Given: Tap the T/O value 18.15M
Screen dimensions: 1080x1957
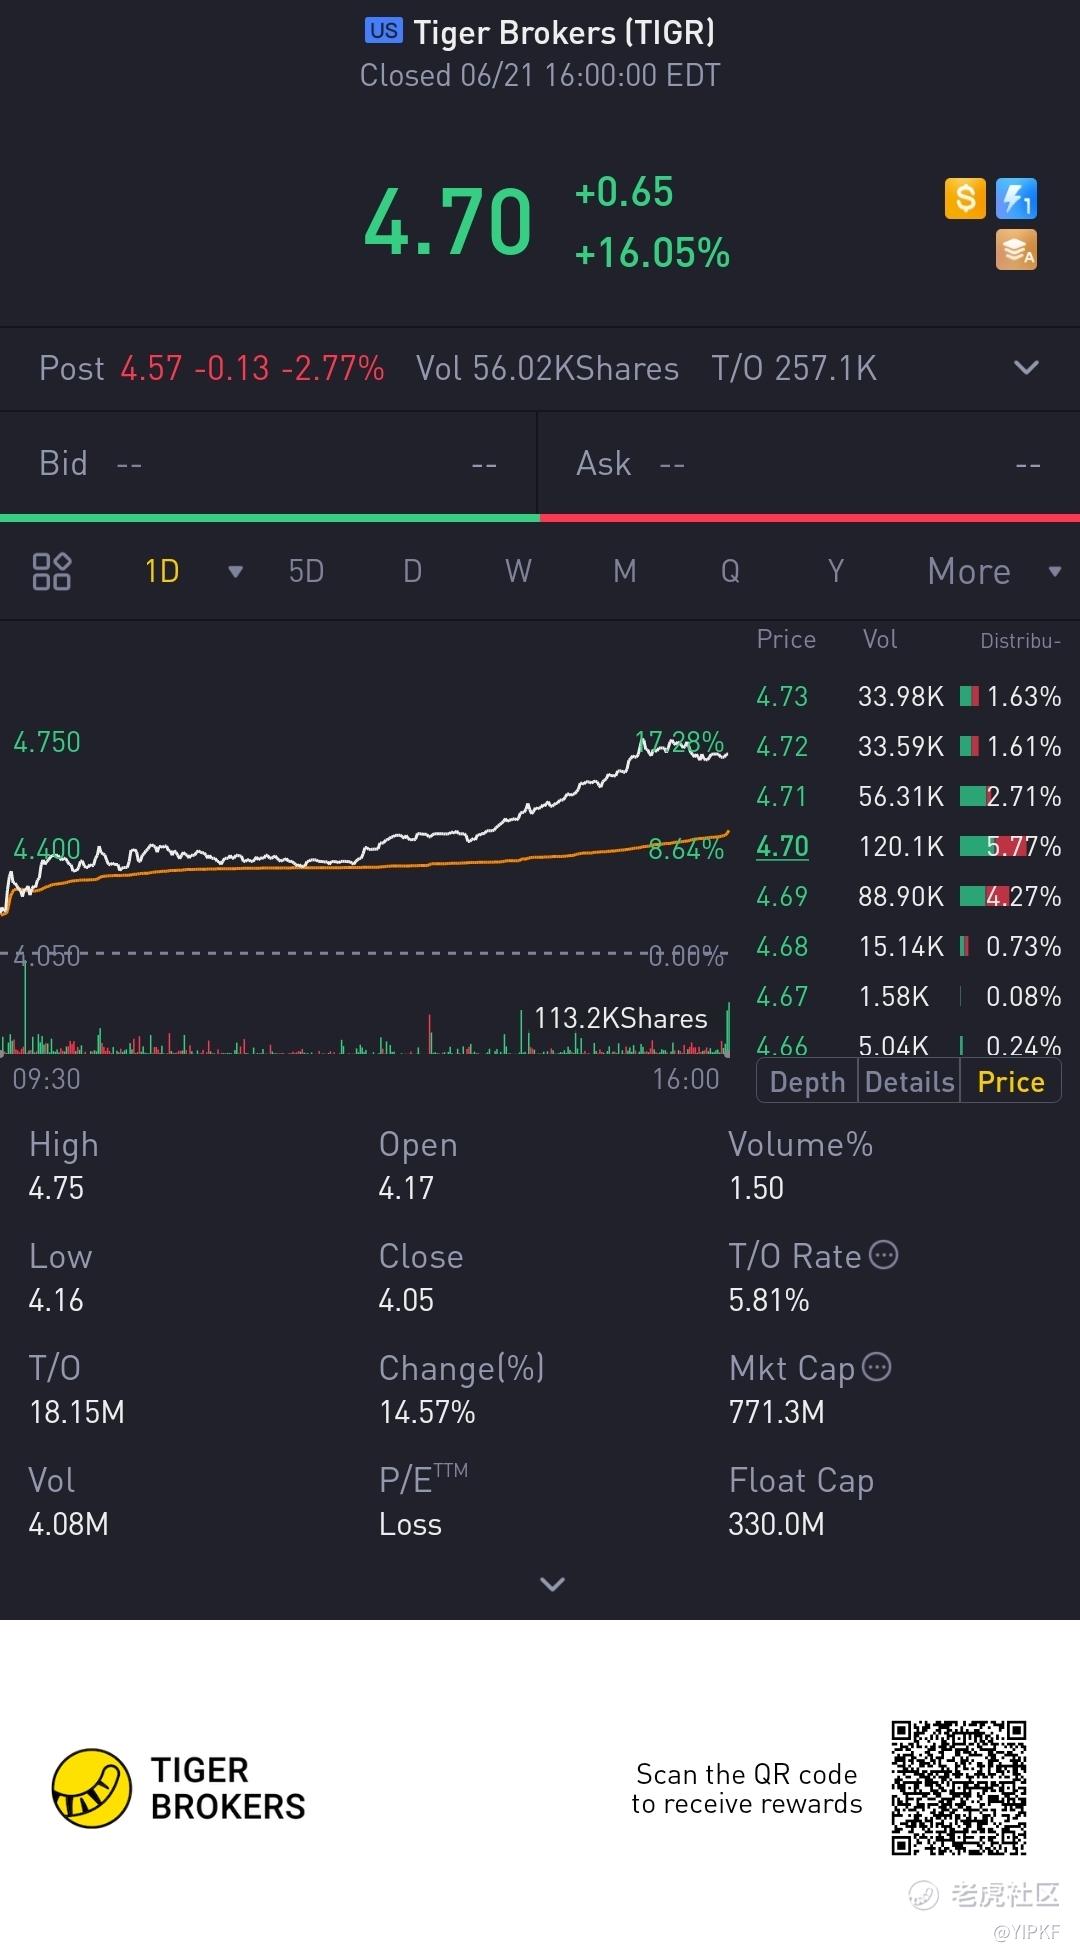Looking at the screenshot, I should click(77, 1412).
